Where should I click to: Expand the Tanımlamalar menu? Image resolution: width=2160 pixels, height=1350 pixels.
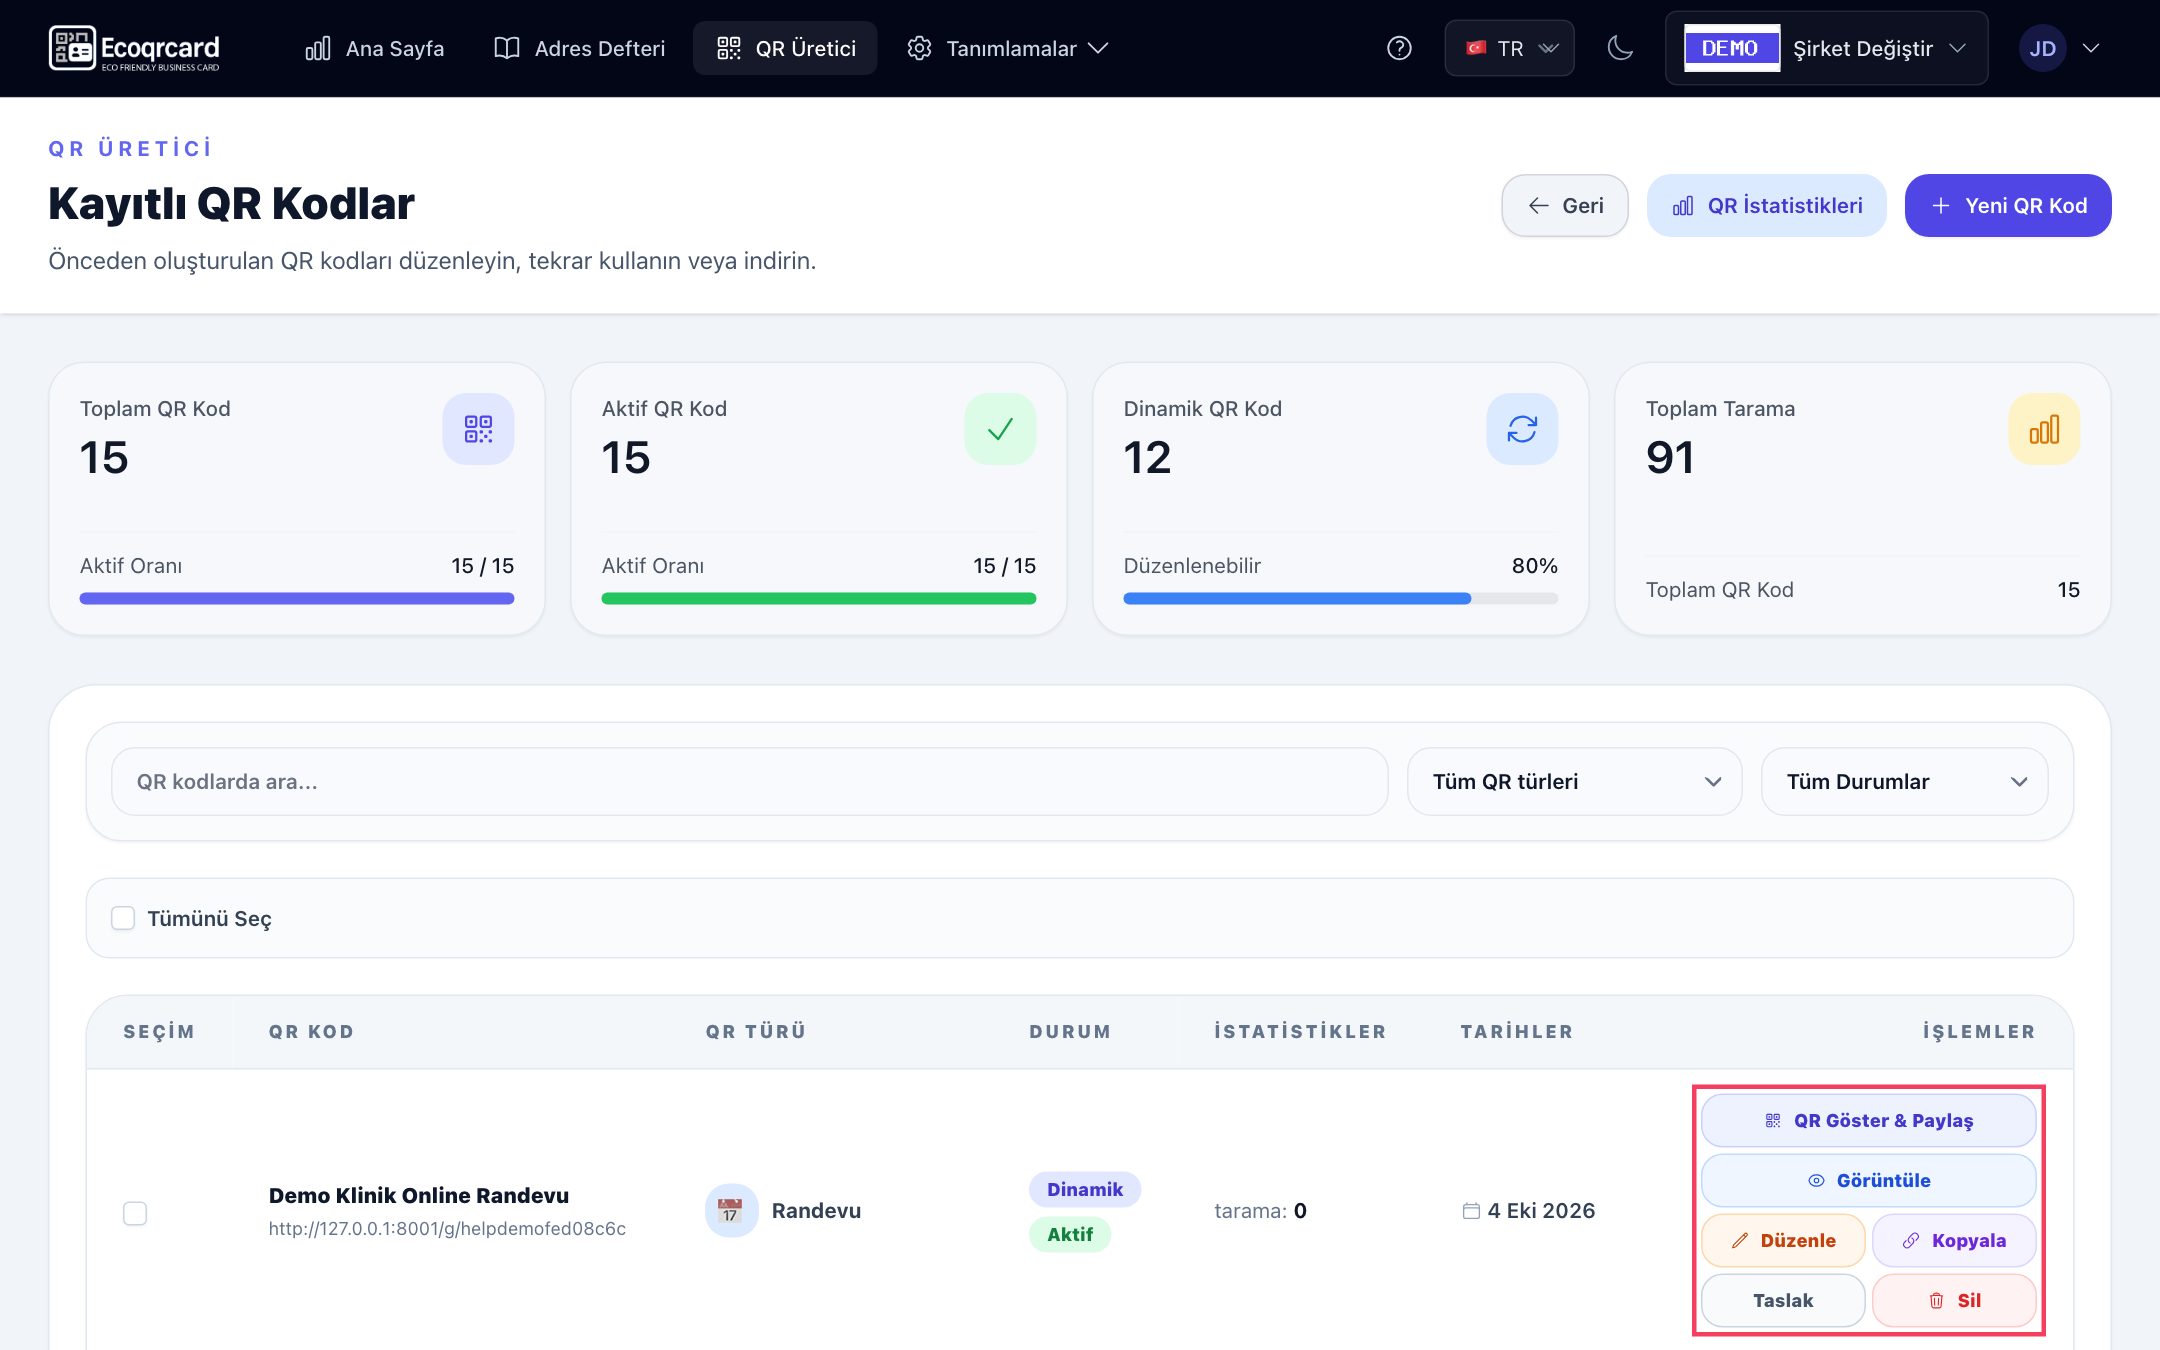click(1007, 48)
